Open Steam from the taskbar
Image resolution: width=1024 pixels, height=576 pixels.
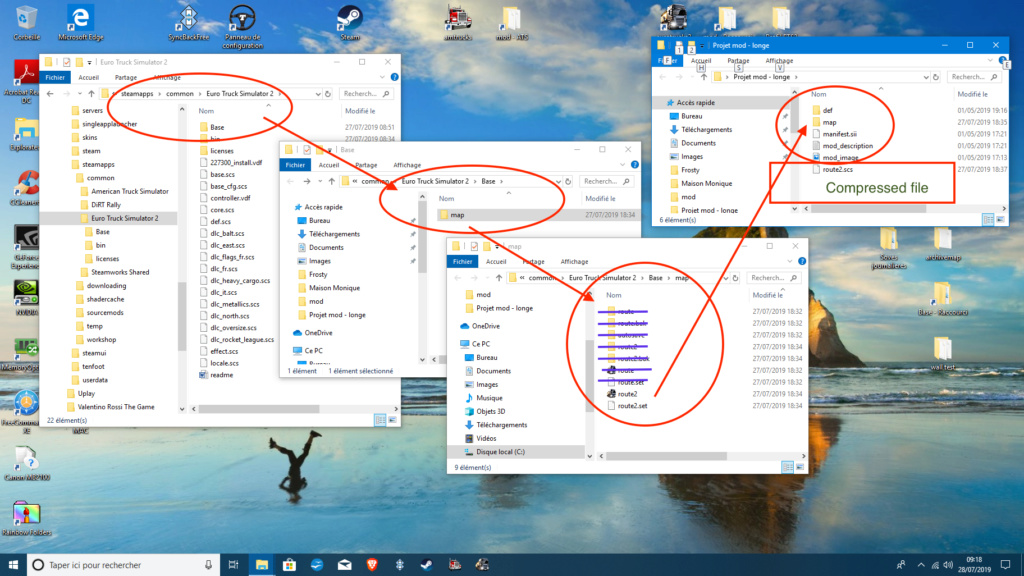427,565
